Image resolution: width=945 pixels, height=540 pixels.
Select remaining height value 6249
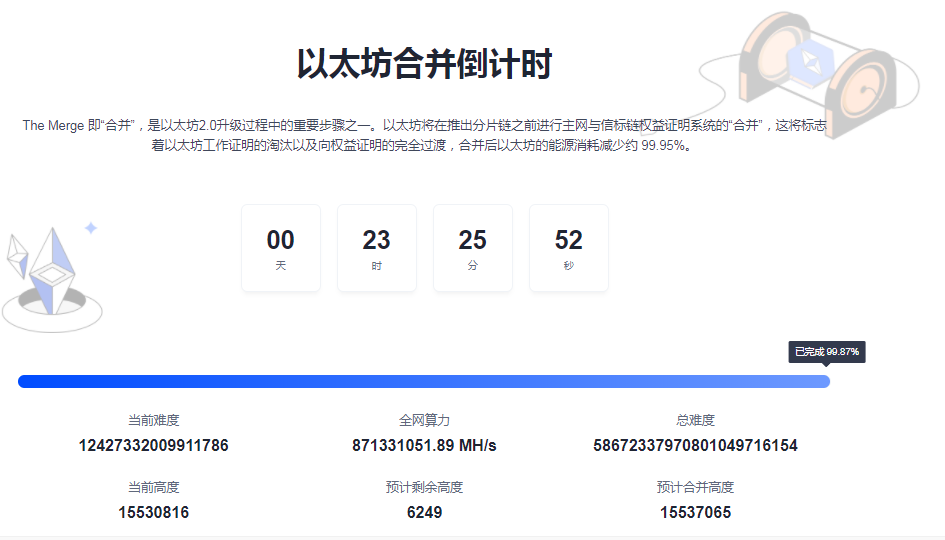tap(424, 512)
